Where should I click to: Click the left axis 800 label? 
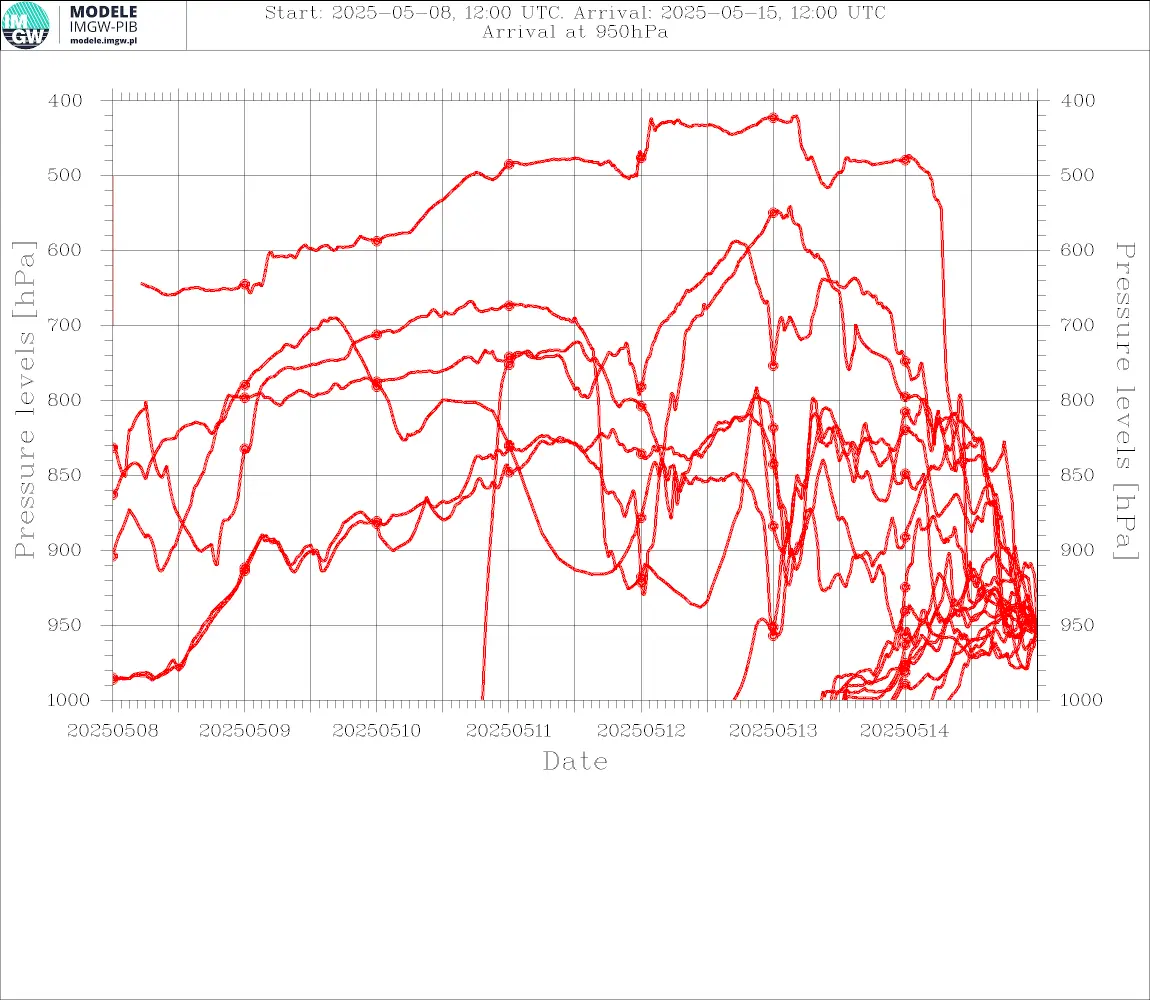coord(65,401)
